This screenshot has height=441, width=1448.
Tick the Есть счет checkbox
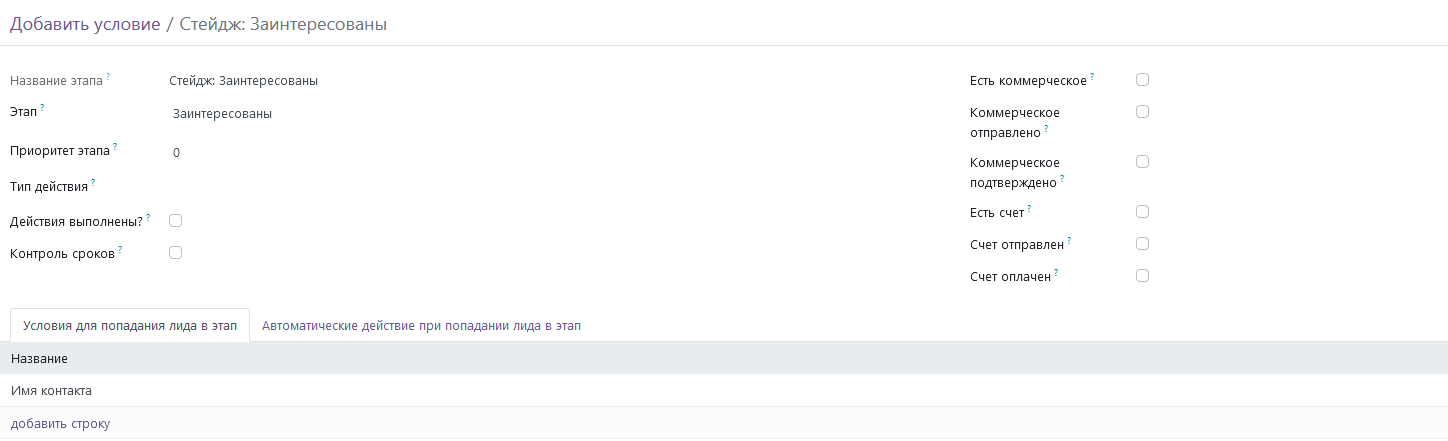[1142, 211]
